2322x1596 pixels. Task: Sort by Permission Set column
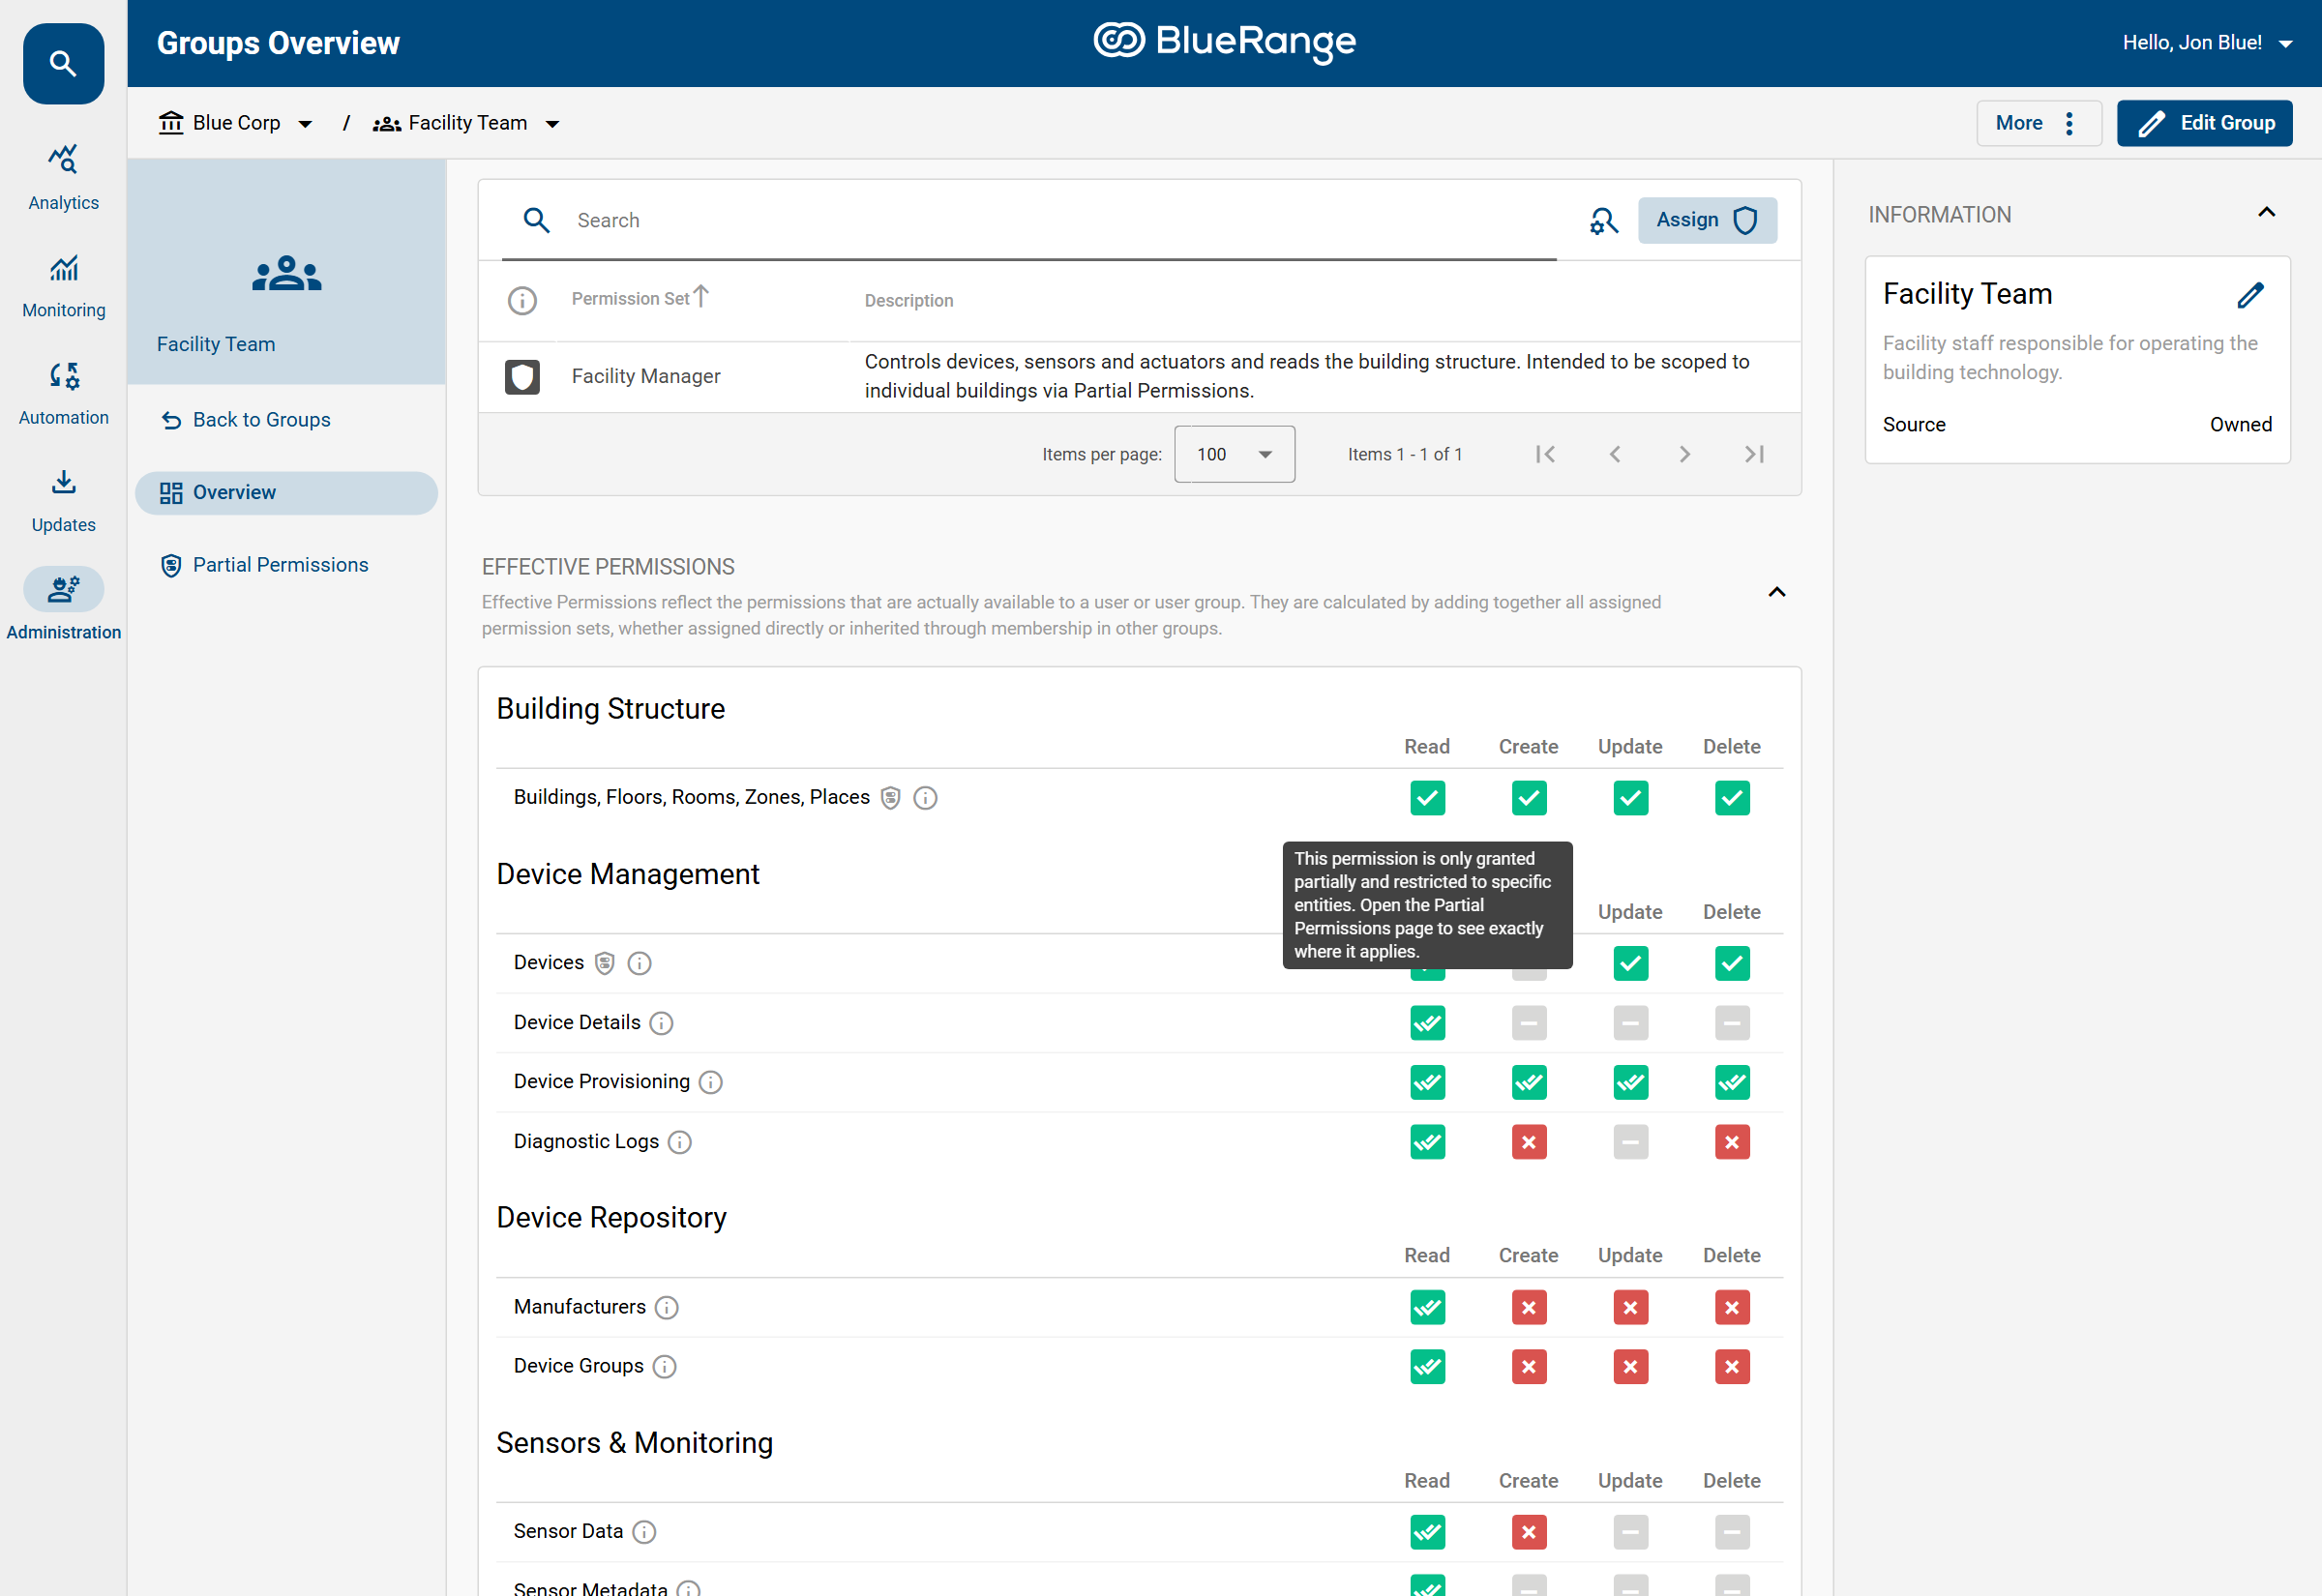tap(640, 298)
